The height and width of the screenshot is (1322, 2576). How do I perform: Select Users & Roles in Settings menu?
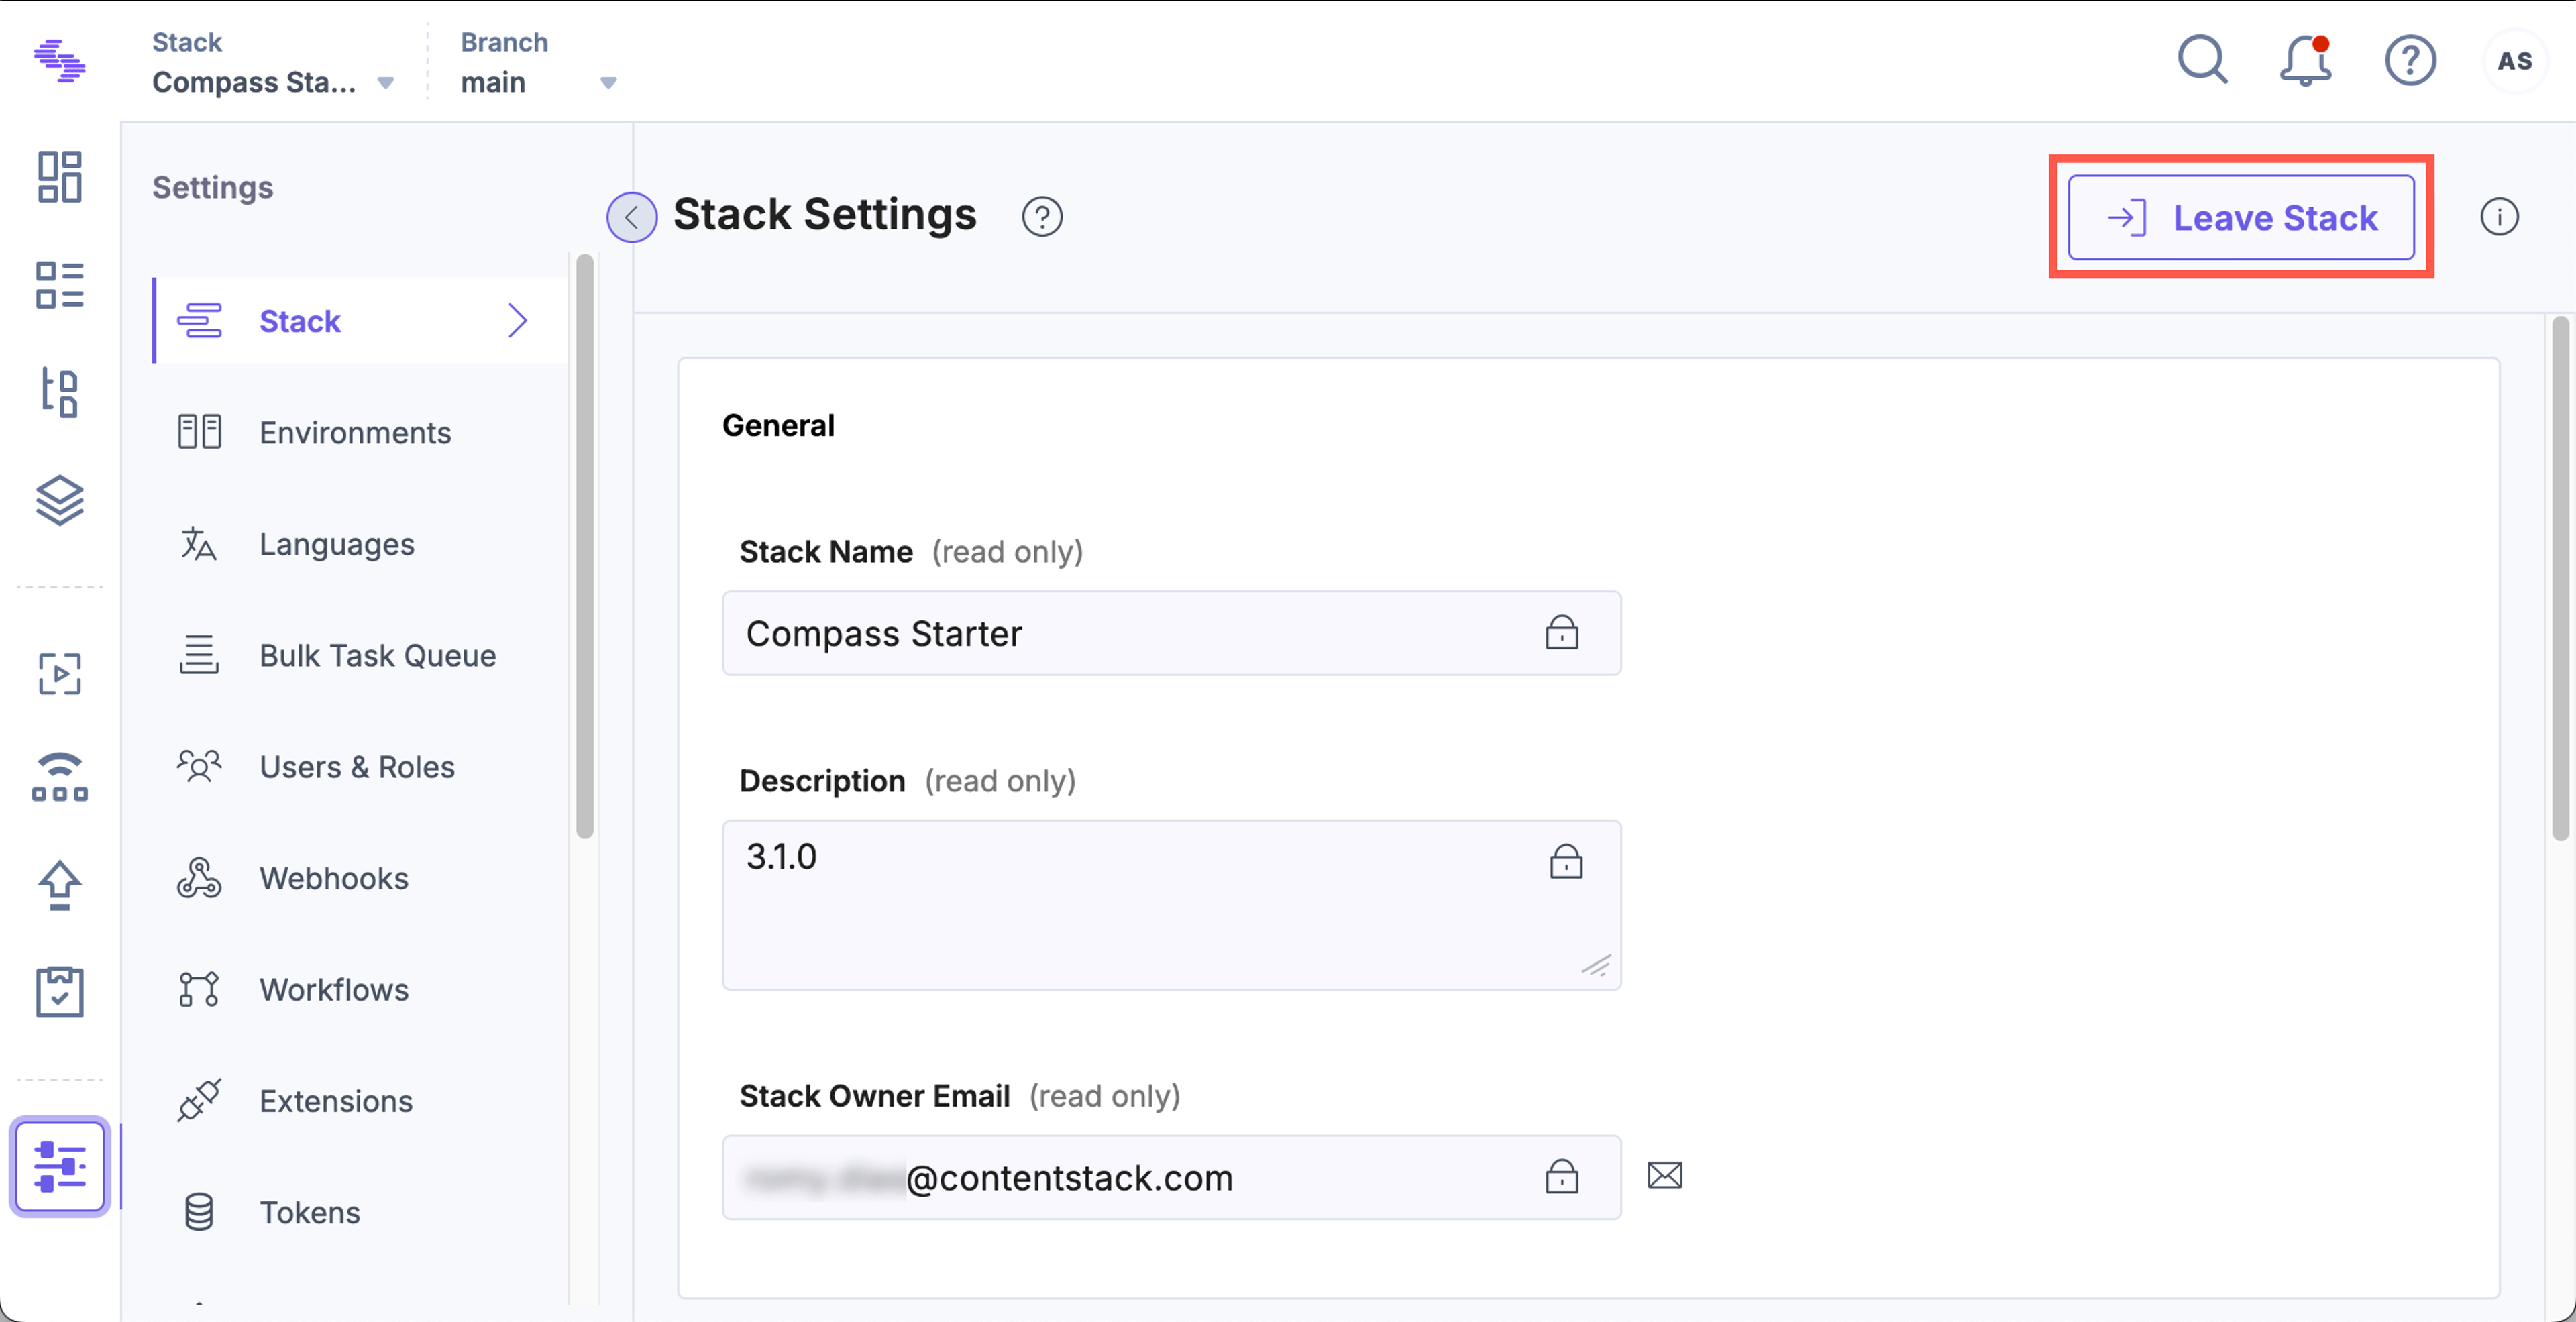361,767
